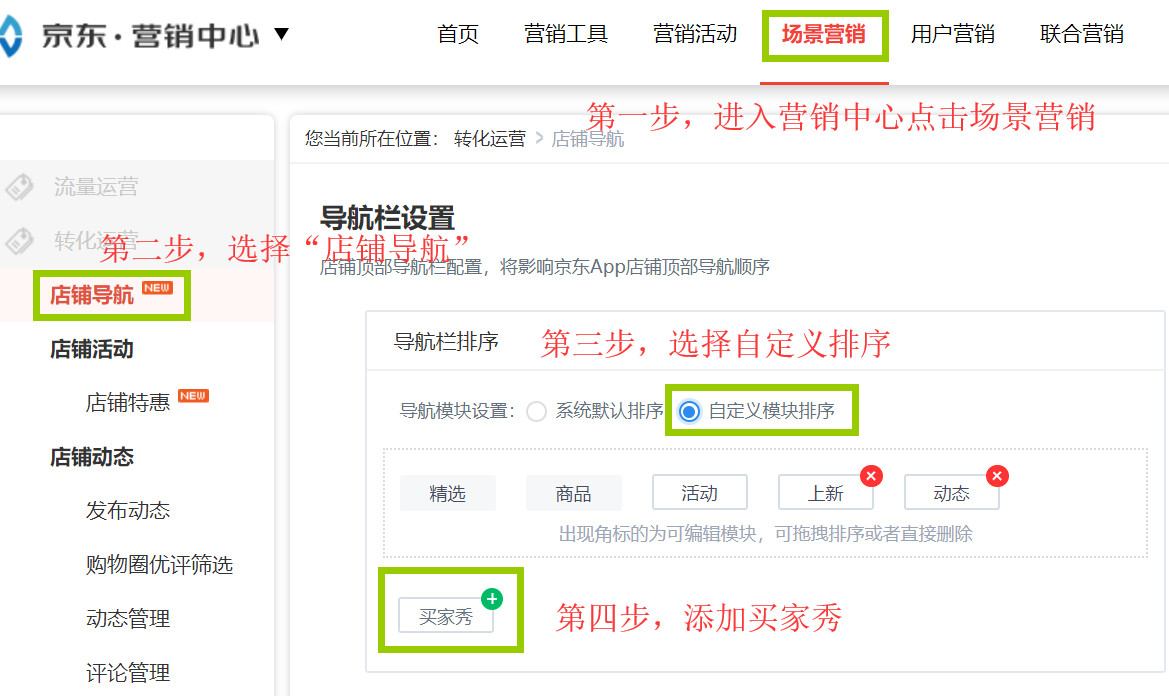Click 店铺导航 breadcrumb text

tap(587, 139)
